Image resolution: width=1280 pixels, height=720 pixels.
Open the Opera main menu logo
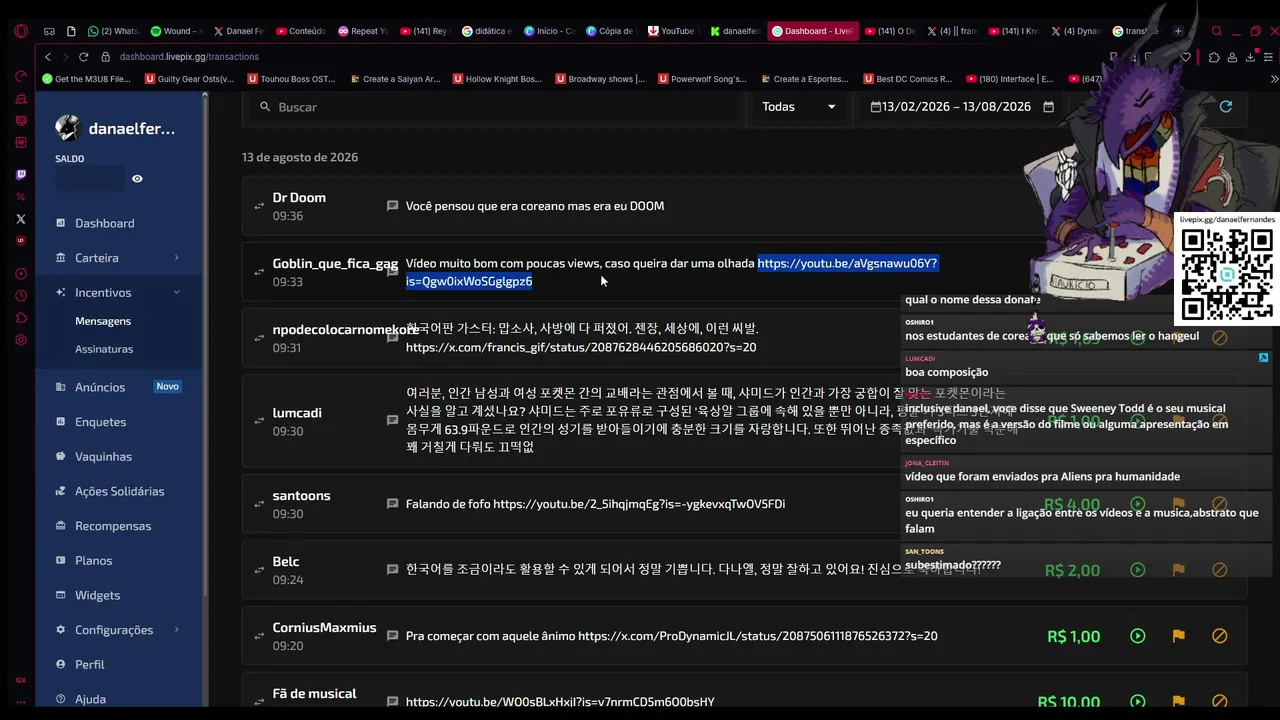point(21,31)
